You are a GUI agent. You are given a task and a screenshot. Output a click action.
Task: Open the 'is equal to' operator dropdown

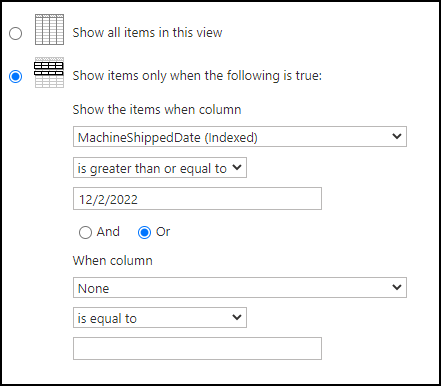160,318
